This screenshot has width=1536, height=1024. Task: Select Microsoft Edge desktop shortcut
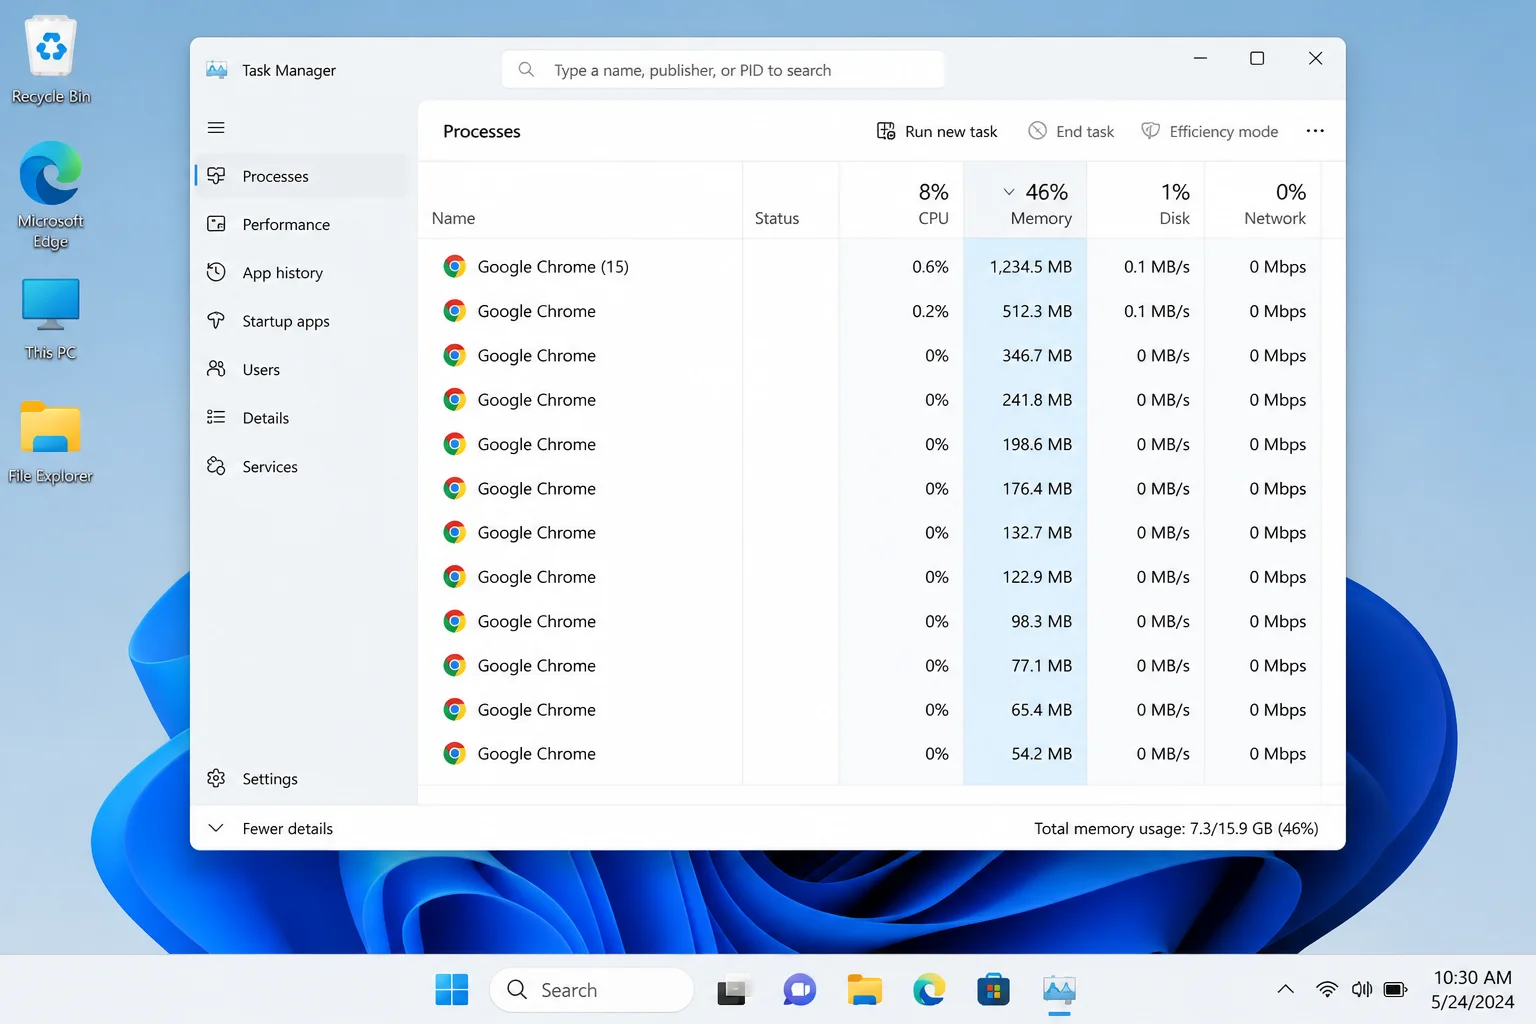pyautogui.click(x=51, y=195)
